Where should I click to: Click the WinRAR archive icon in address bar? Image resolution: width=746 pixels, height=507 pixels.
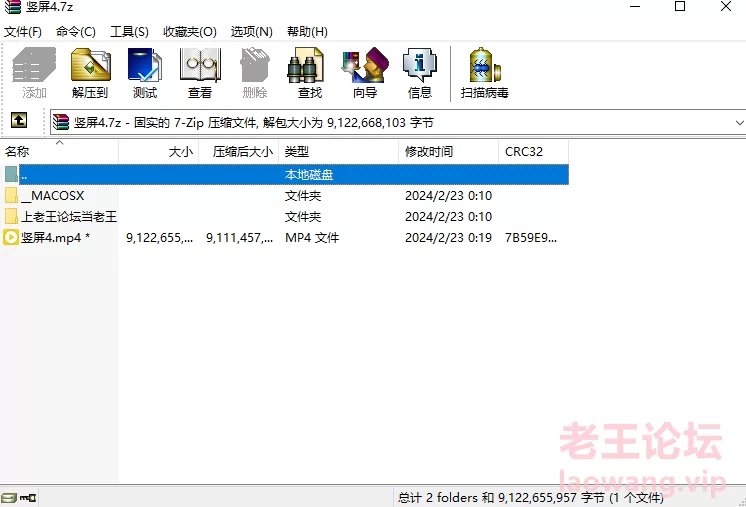61,122
